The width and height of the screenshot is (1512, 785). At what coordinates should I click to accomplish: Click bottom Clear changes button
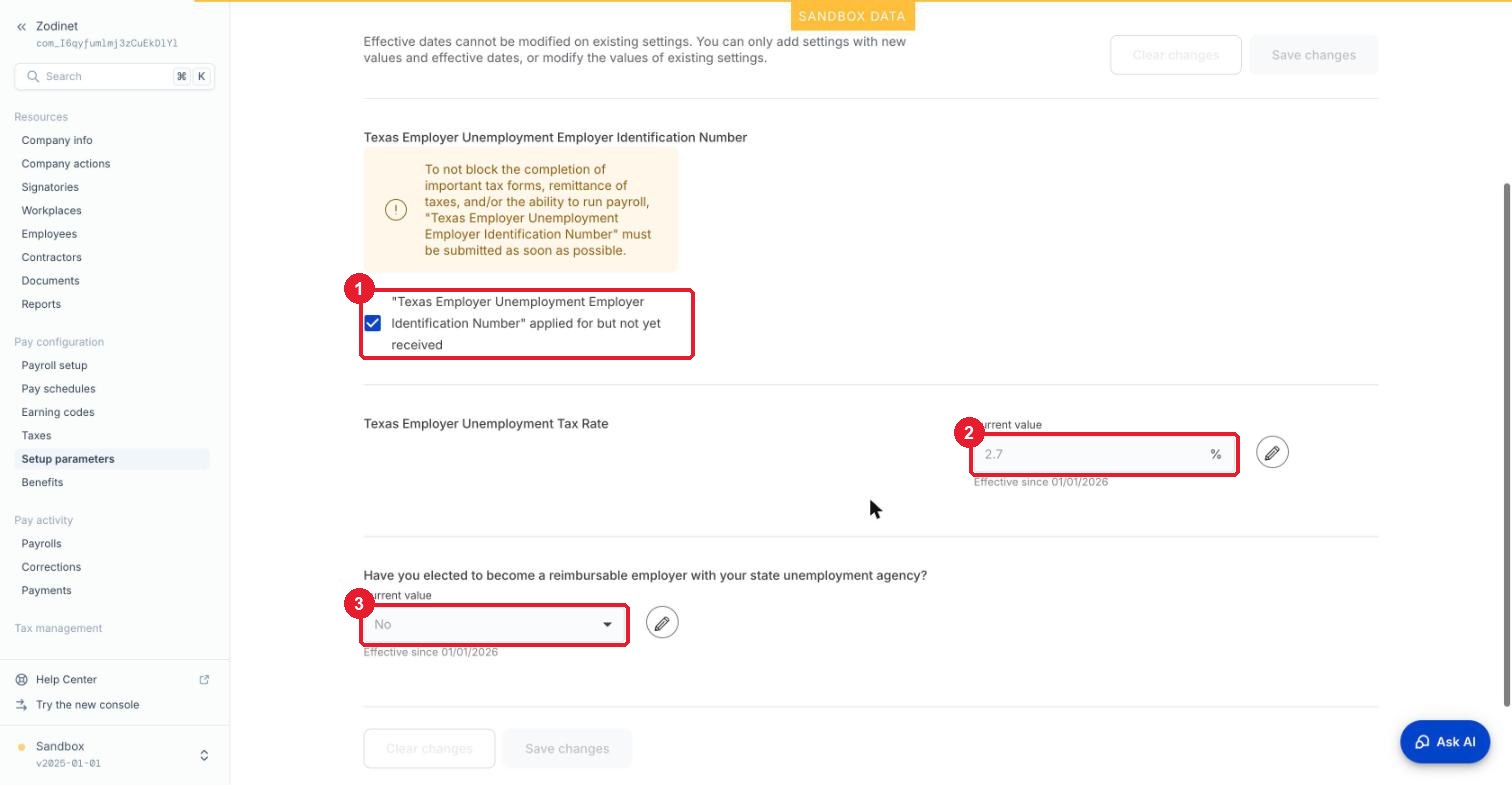[x=429, y=749]
